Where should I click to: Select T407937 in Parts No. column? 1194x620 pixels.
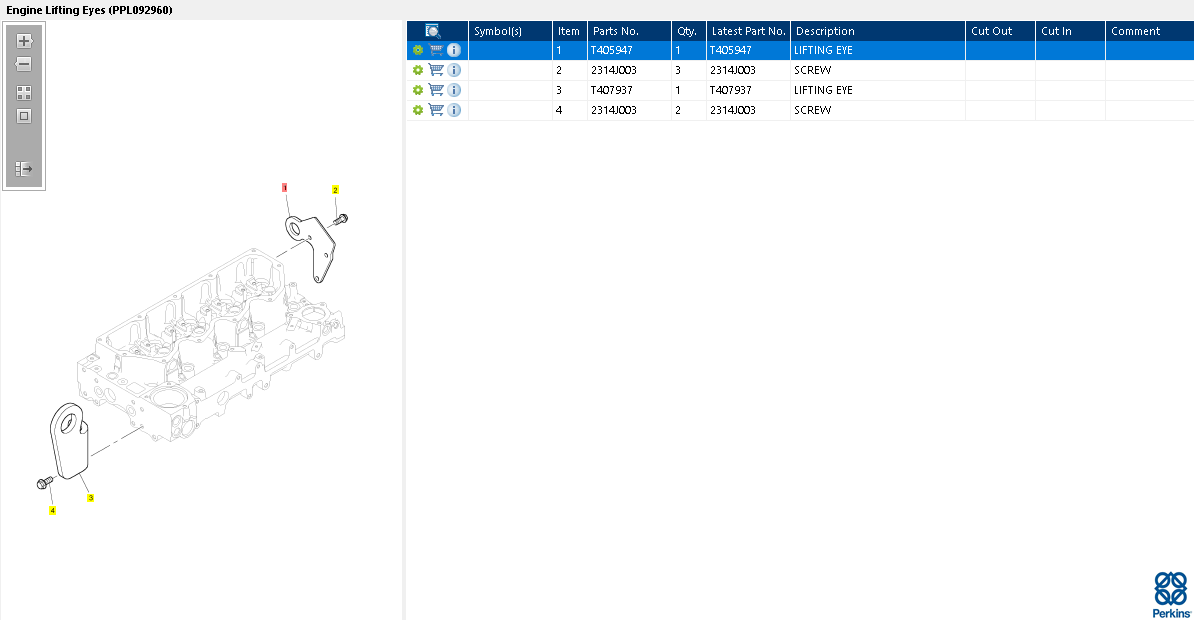point(611,90)
